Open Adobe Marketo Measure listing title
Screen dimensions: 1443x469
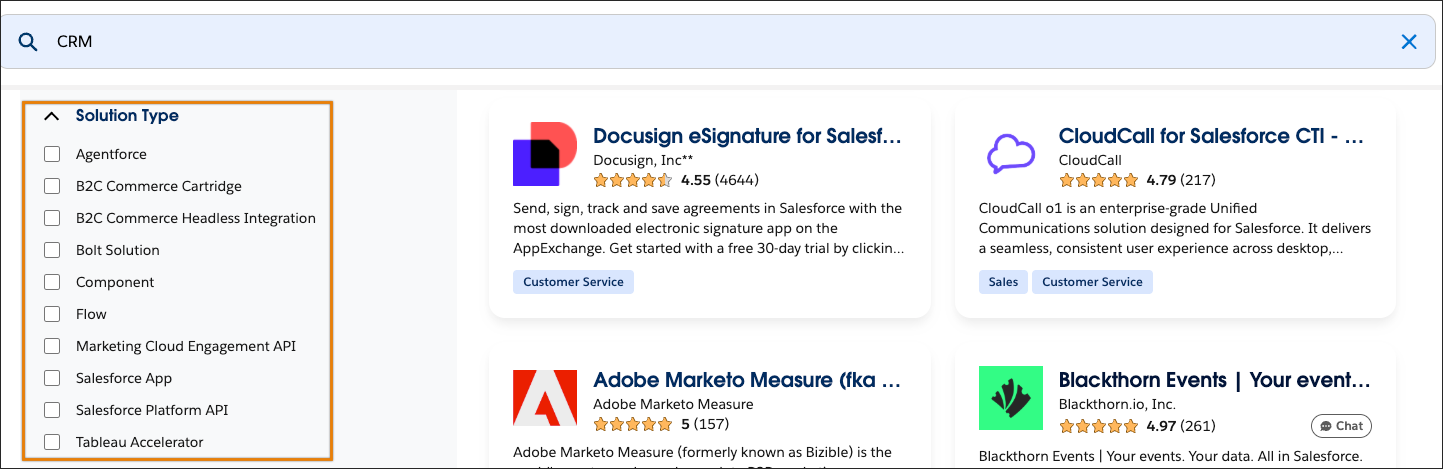(748, 380)
